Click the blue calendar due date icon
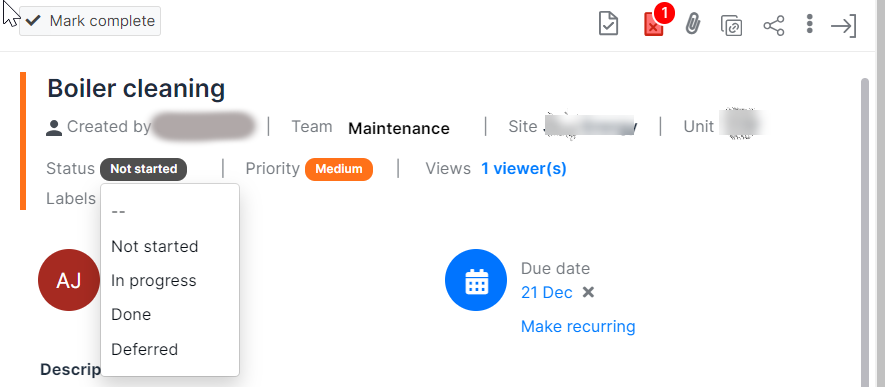The width and height of the screenshot is (885, 387). point(476,280)
